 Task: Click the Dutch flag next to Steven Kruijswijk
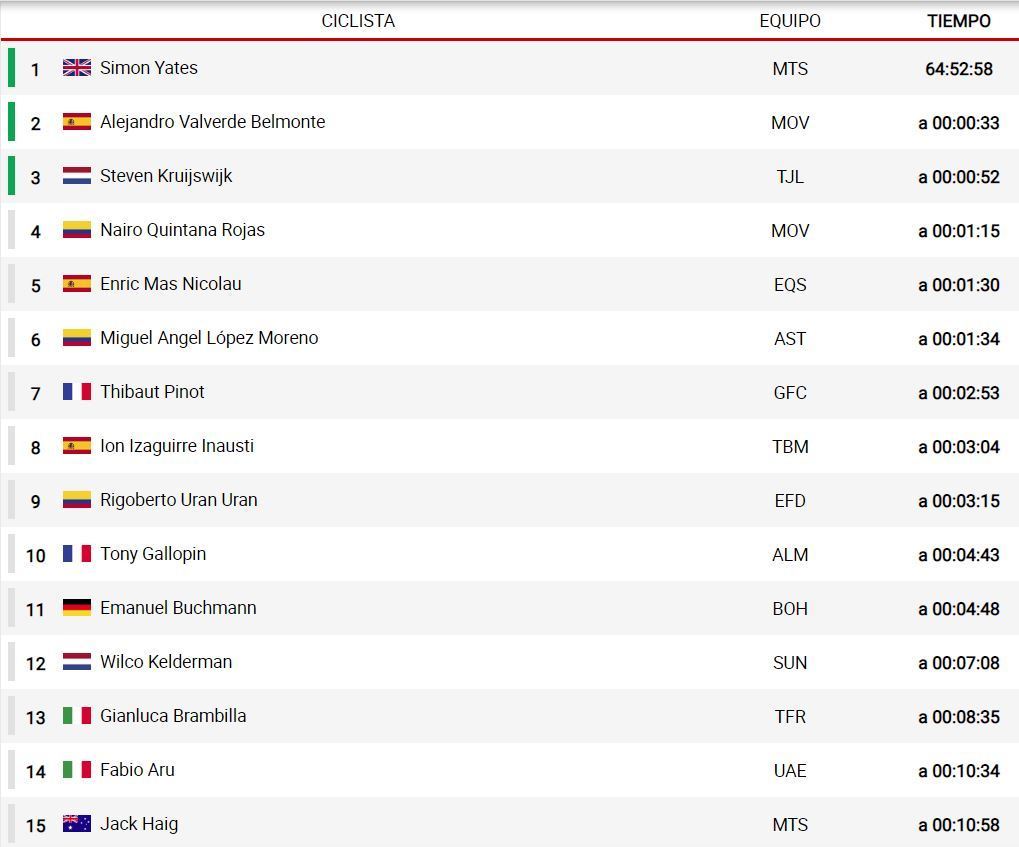[x=77, y=176]
